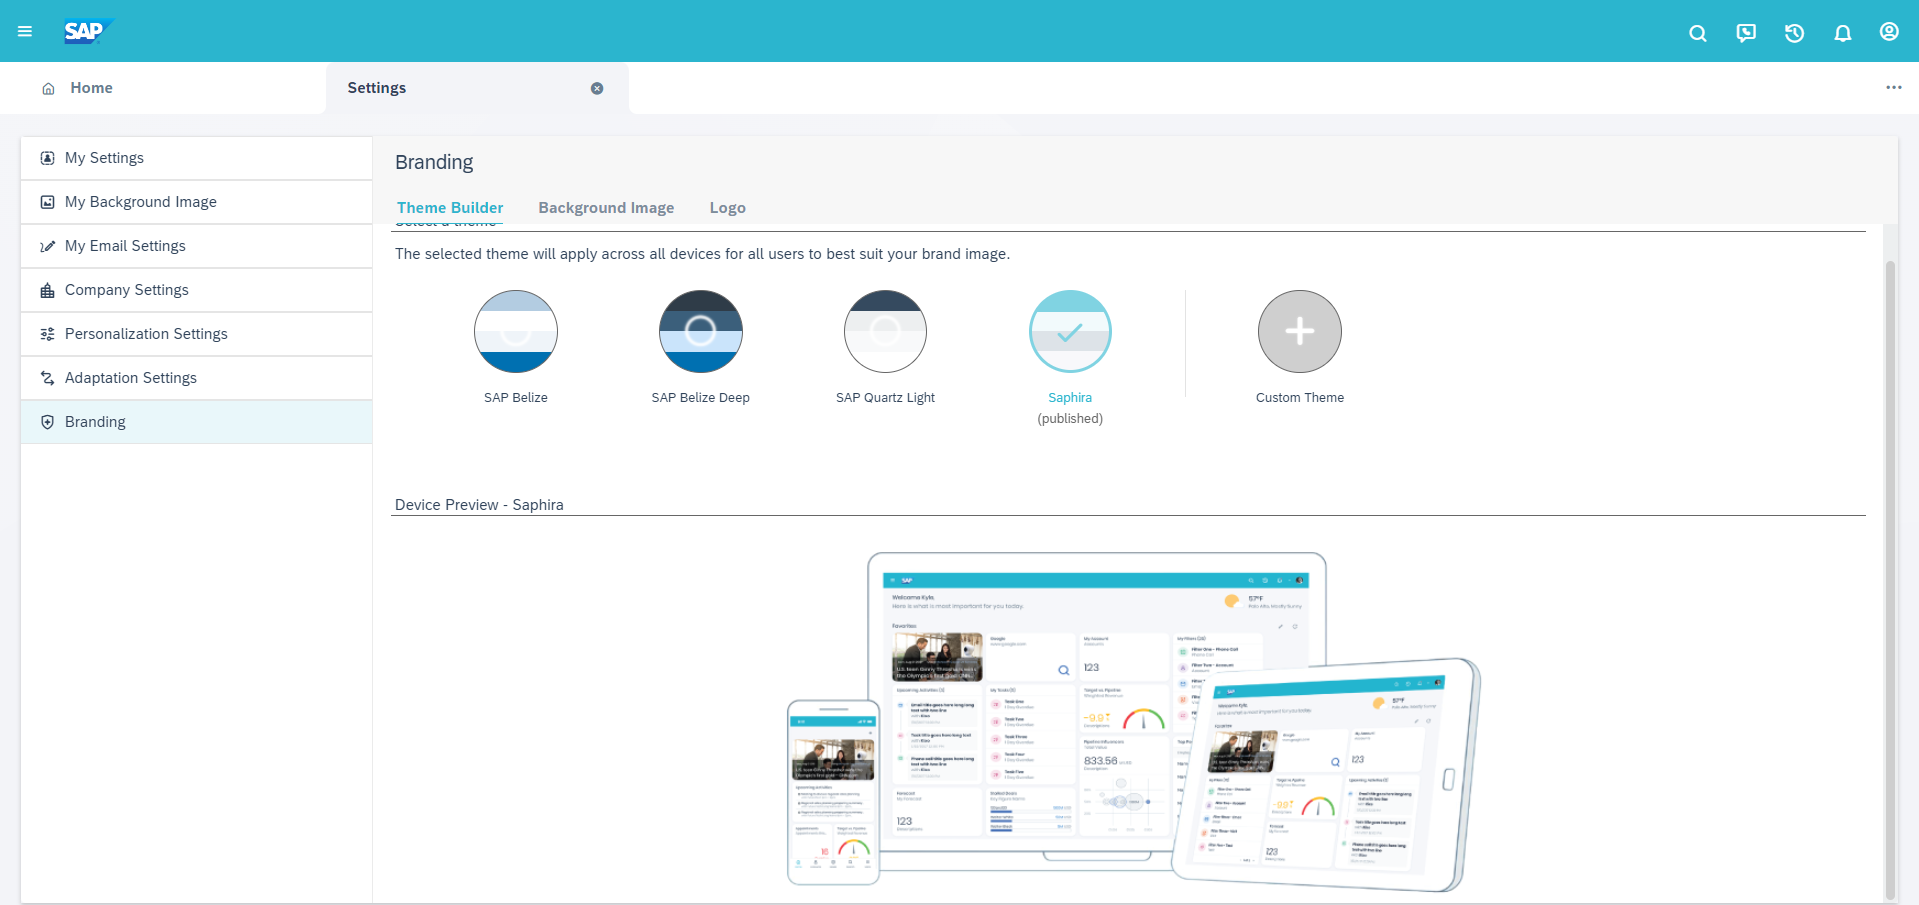Switch to the Background Image tab
Image resolution: width=1919 pixels, height=905 pixels.
(x=606, y=208)
